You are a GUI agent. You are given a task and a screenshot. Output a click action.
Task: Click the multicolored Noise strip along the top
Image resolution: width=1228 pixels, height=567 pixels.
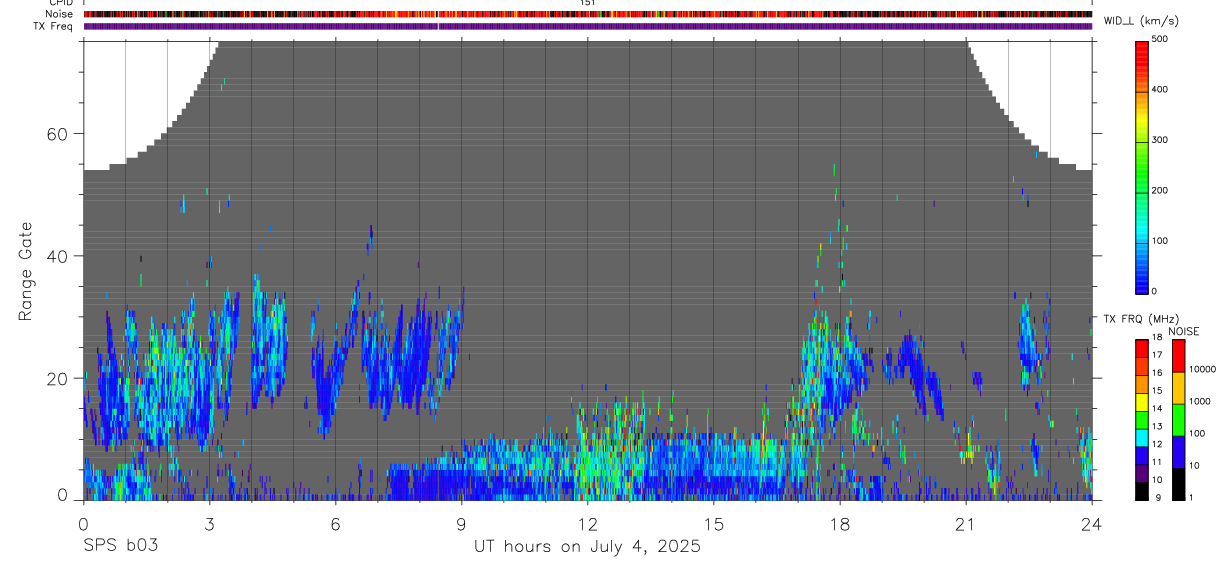[x=588, y=14]
